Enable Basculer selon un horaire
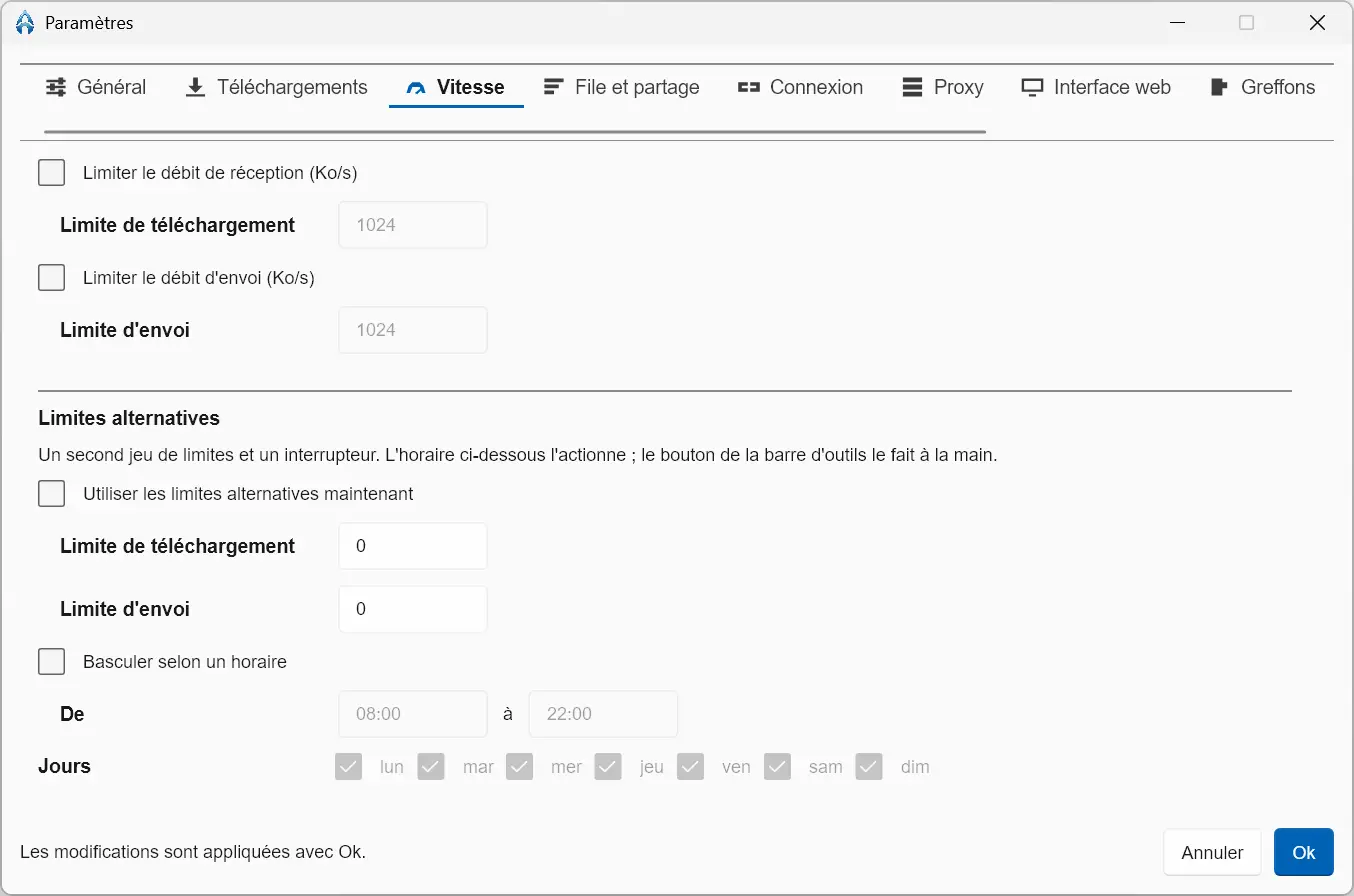Viewport: 1354px width, 896px height. [51, 662]
